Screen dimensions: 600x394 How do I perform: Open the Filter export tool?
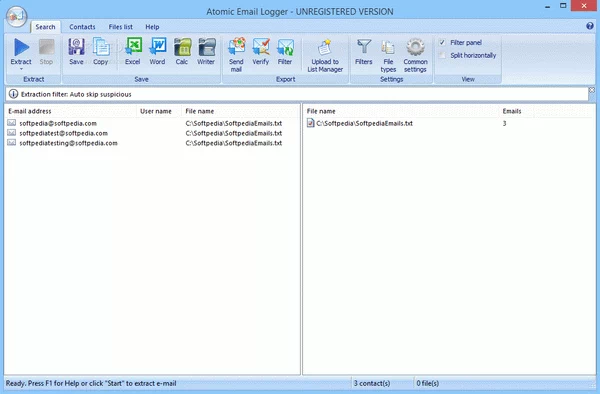(x=285, y=52)
